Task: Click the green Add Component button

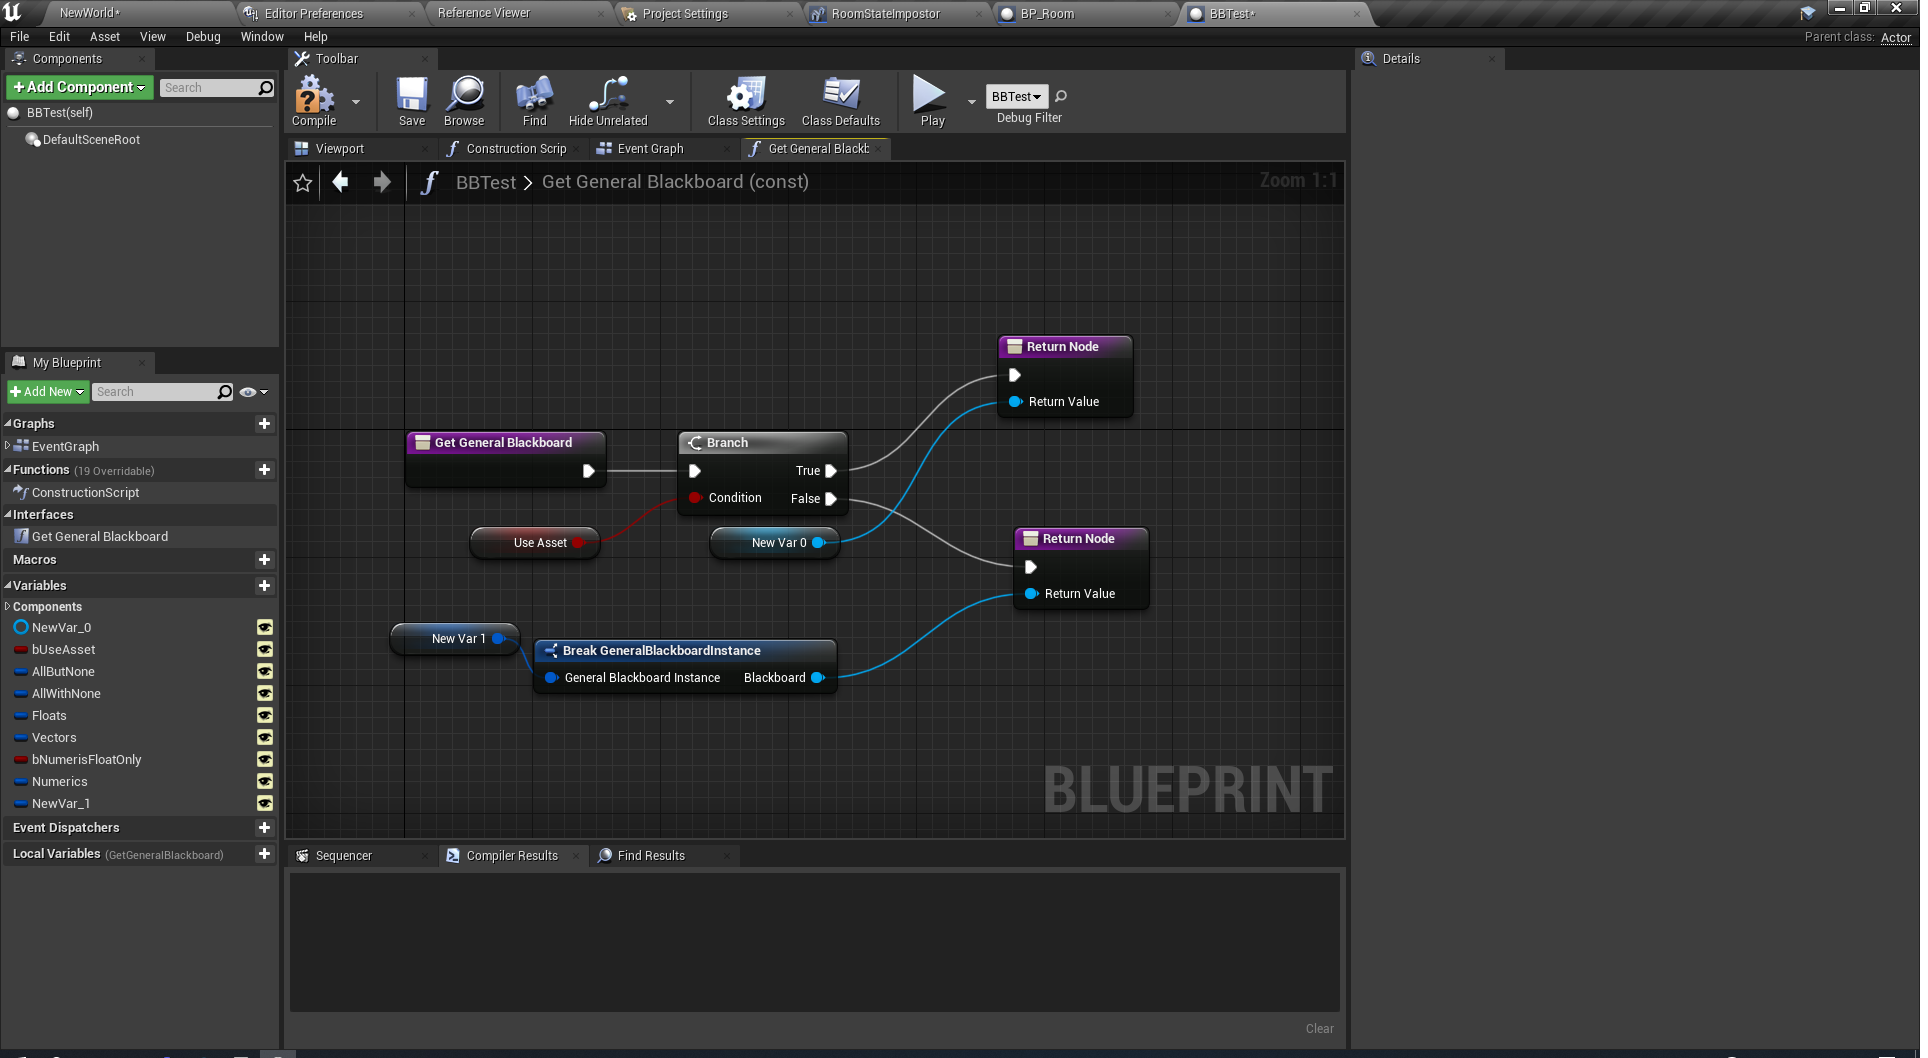Action: point(80,88)
